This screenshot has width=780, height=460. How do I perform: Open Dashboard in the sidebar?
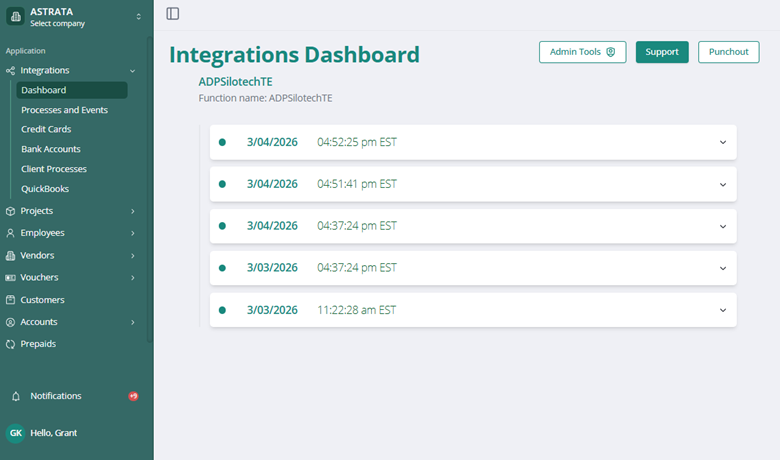pyautogui.click(x=72, y=90)
